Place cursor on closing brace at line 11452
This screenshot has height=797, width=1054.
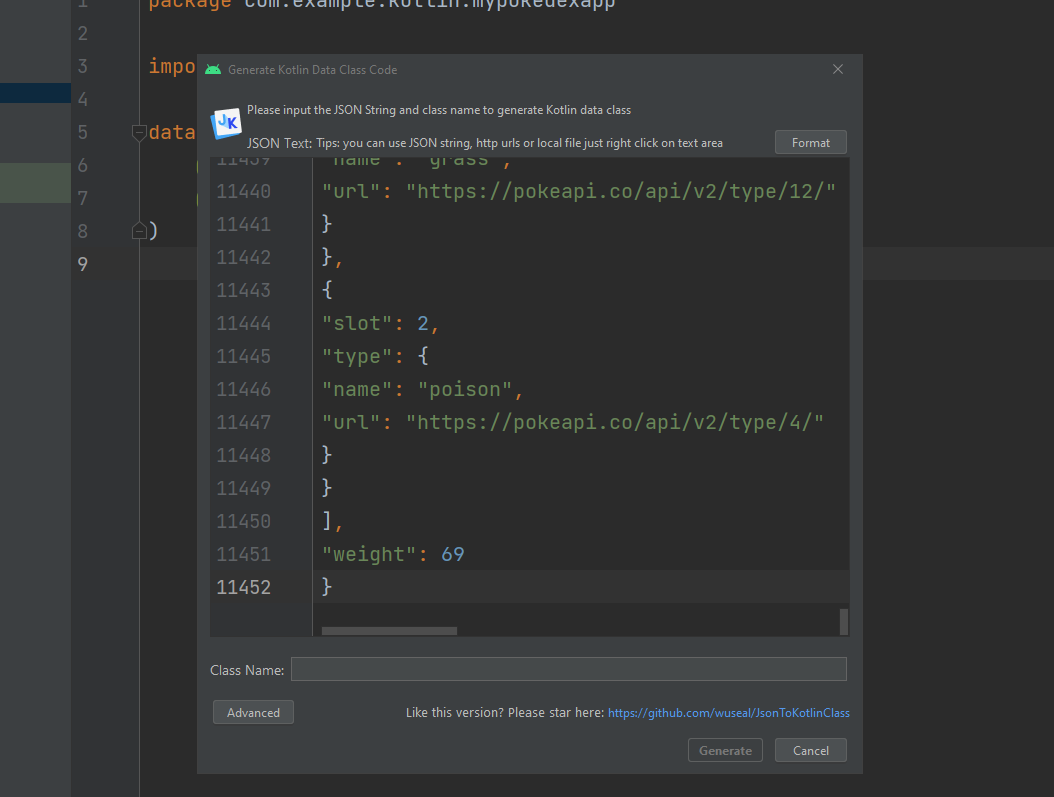[327, 587]
